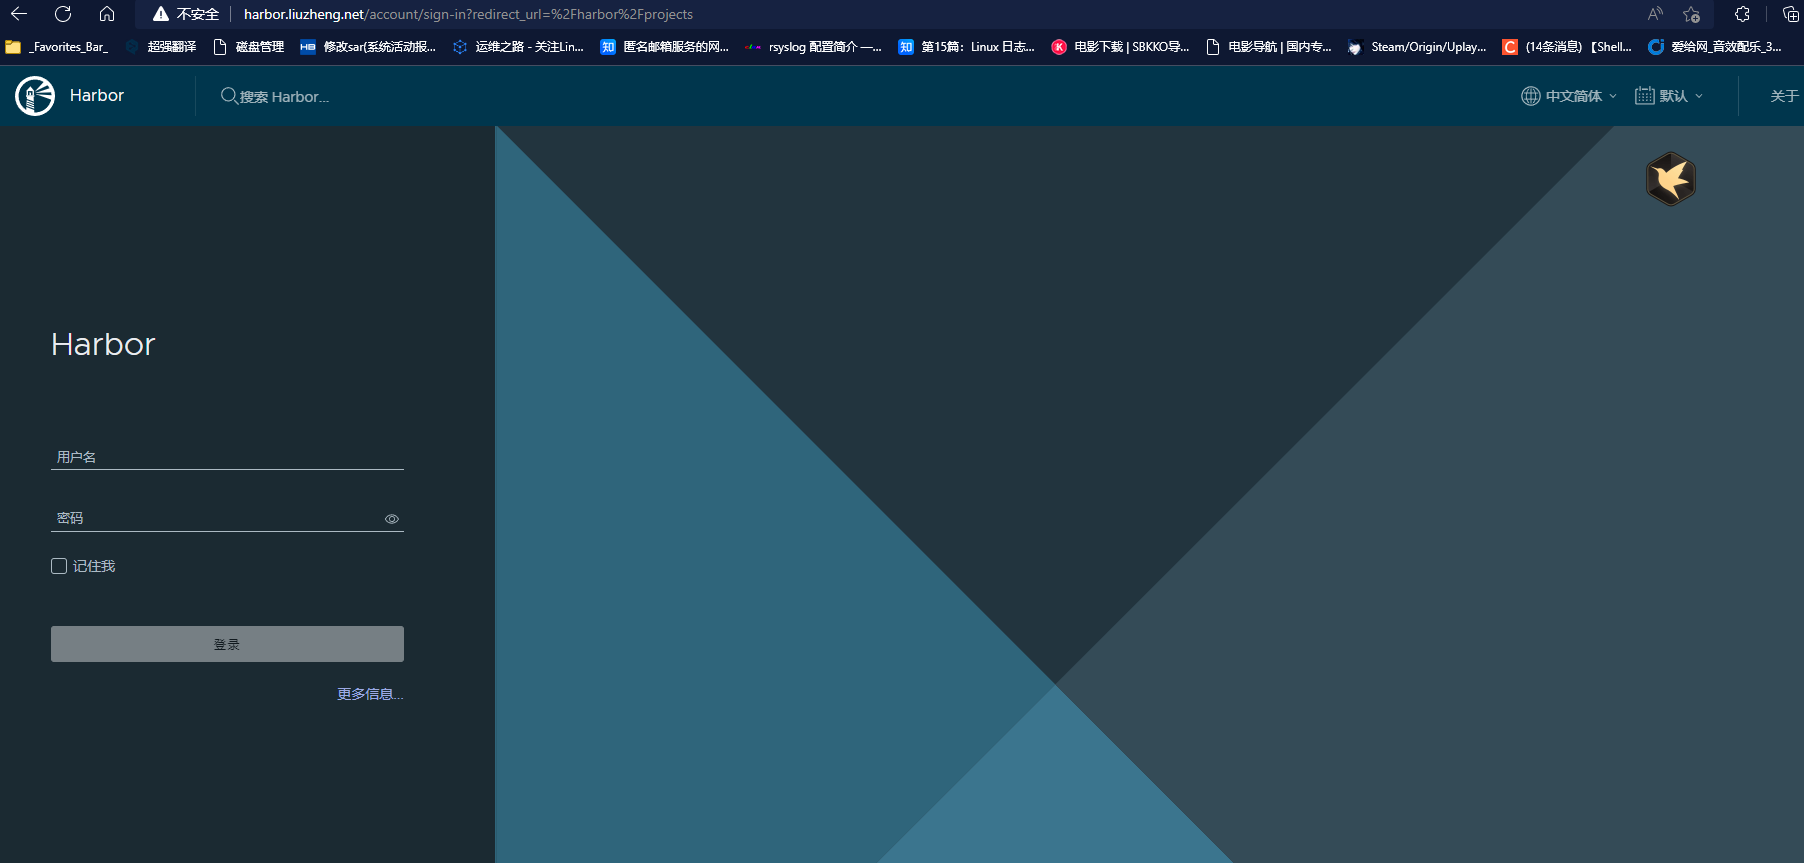Open the 更多信息... link
The width and height of the screenshot is (1804, 863).
pos(370,694)
